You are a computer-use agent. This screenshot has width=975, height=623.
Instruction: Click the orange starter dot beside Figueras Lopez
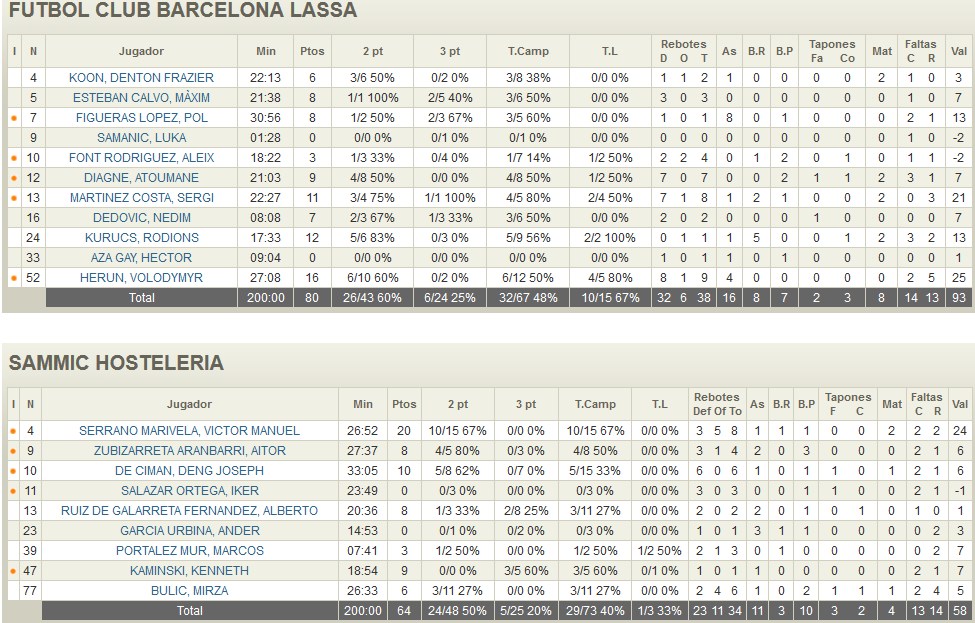[x=14, y=118]
